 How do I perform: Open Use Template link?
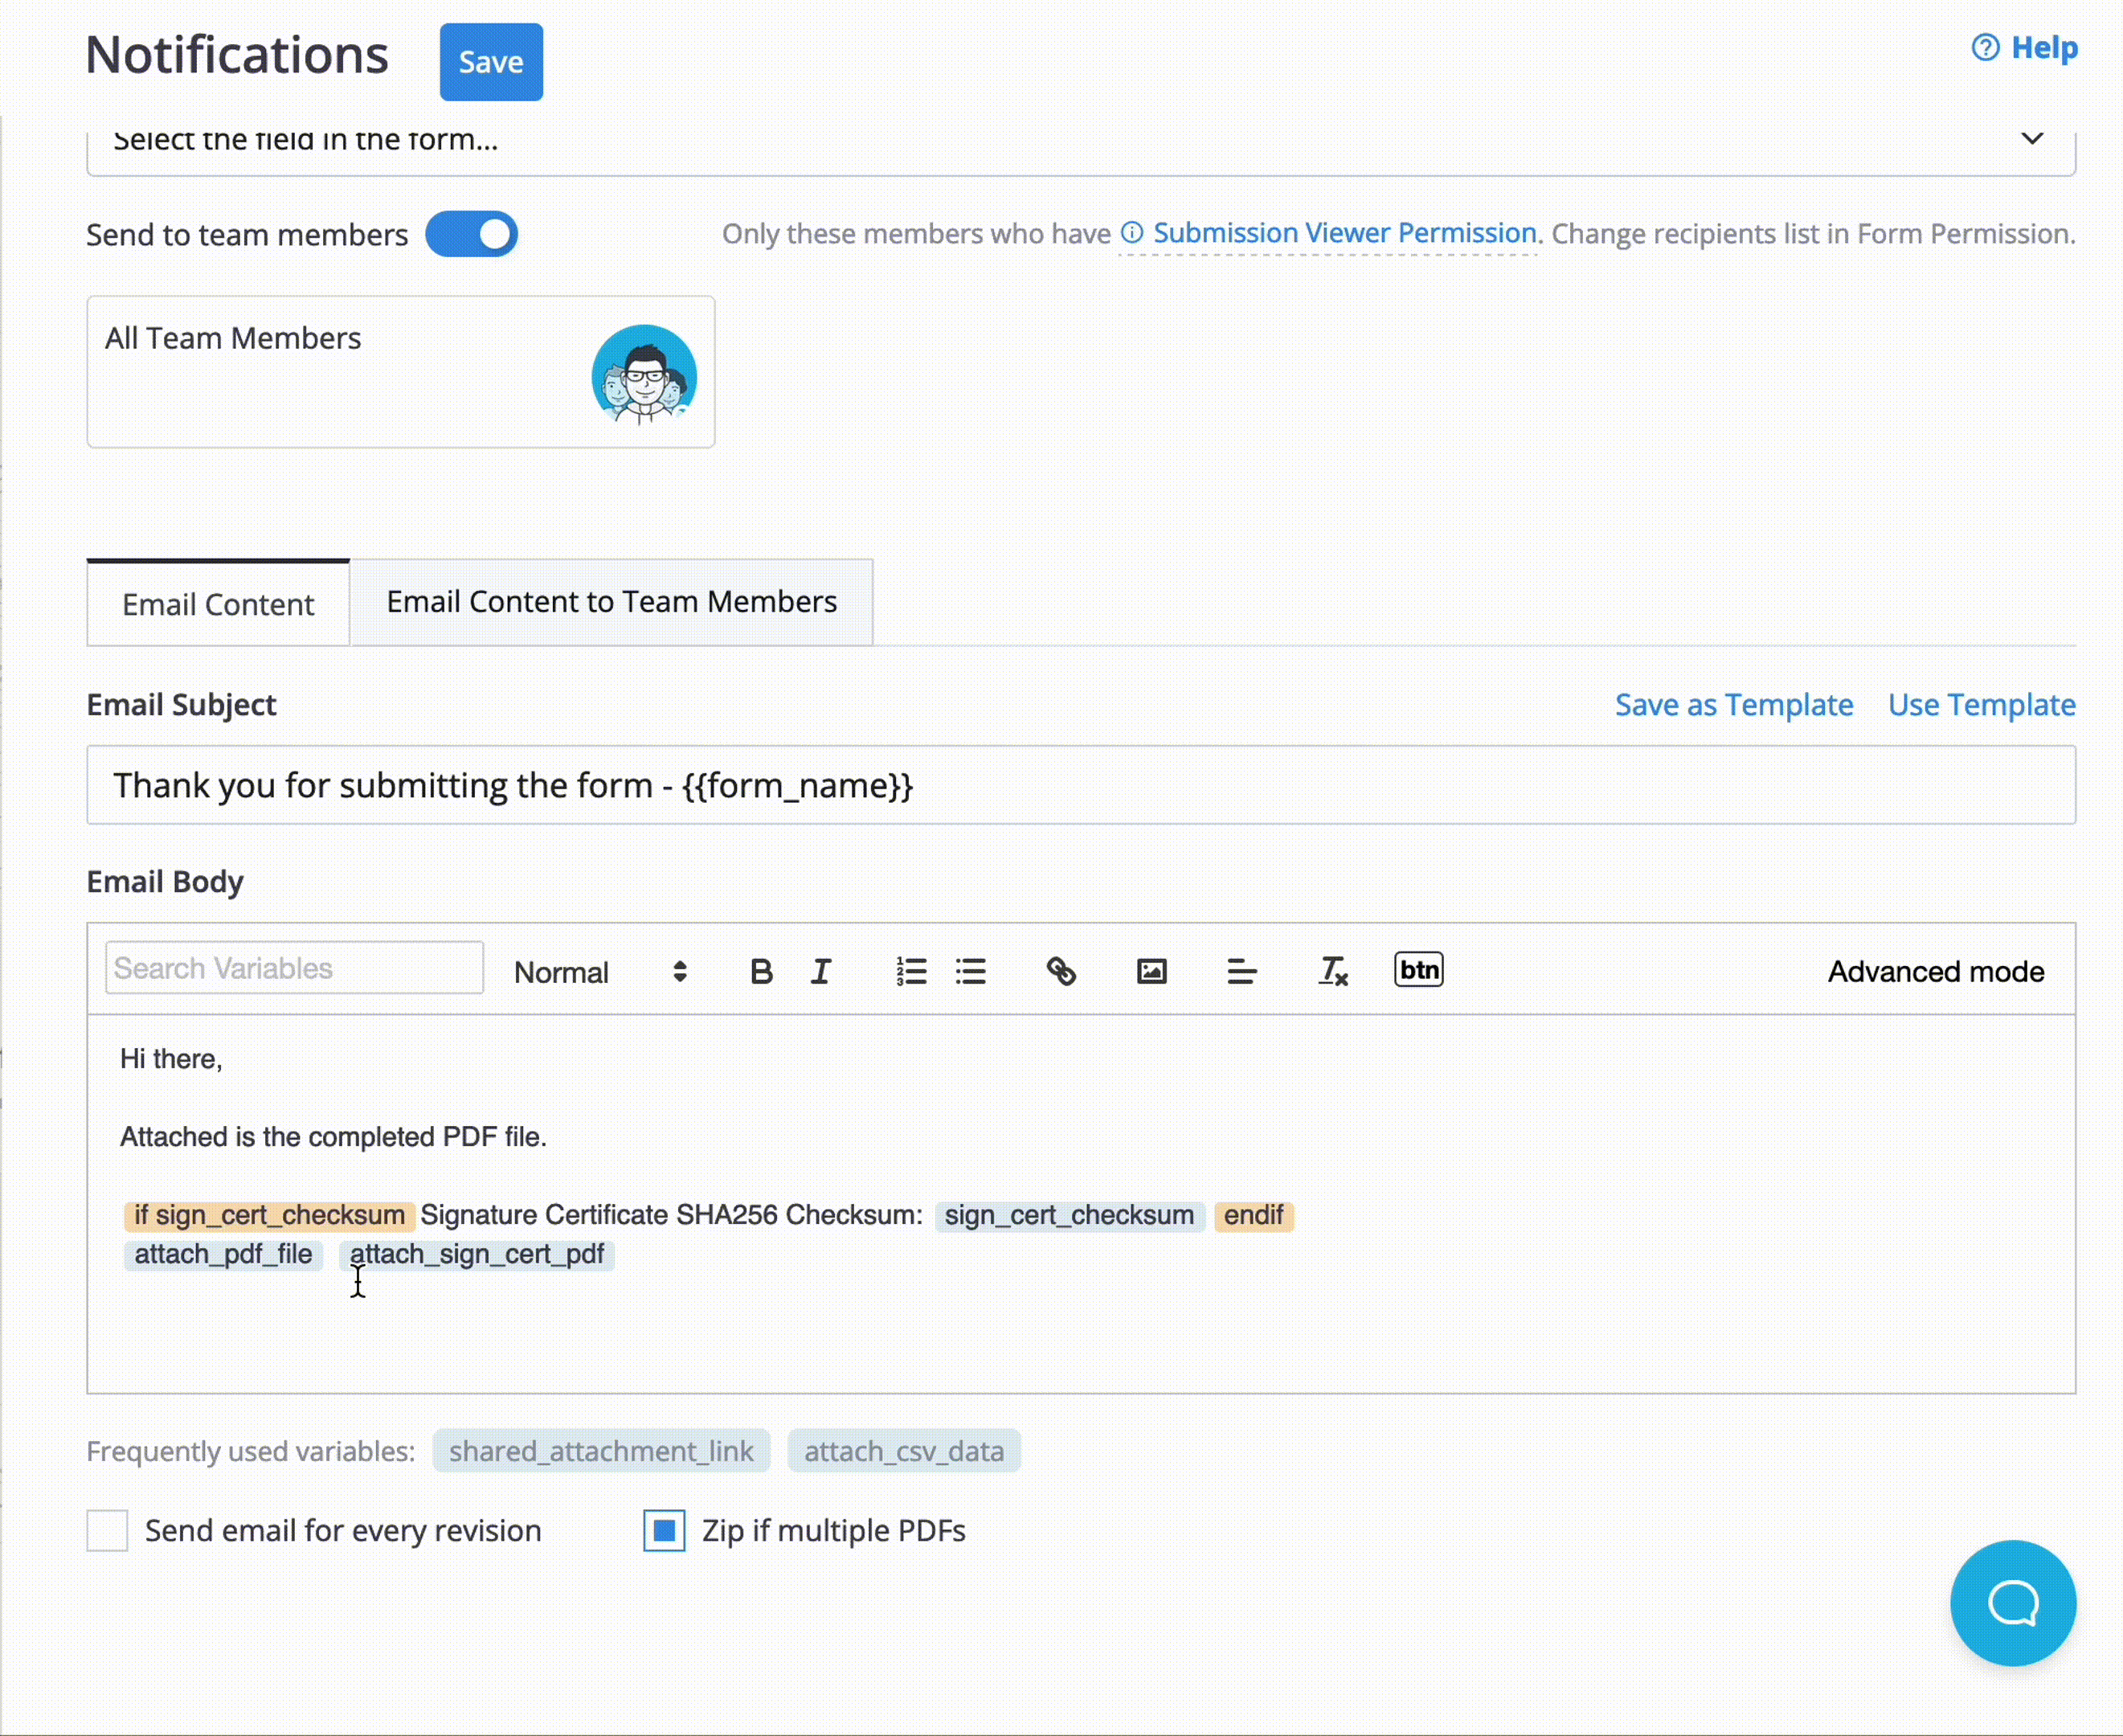pyautogui.click(x=1981, y=705)
